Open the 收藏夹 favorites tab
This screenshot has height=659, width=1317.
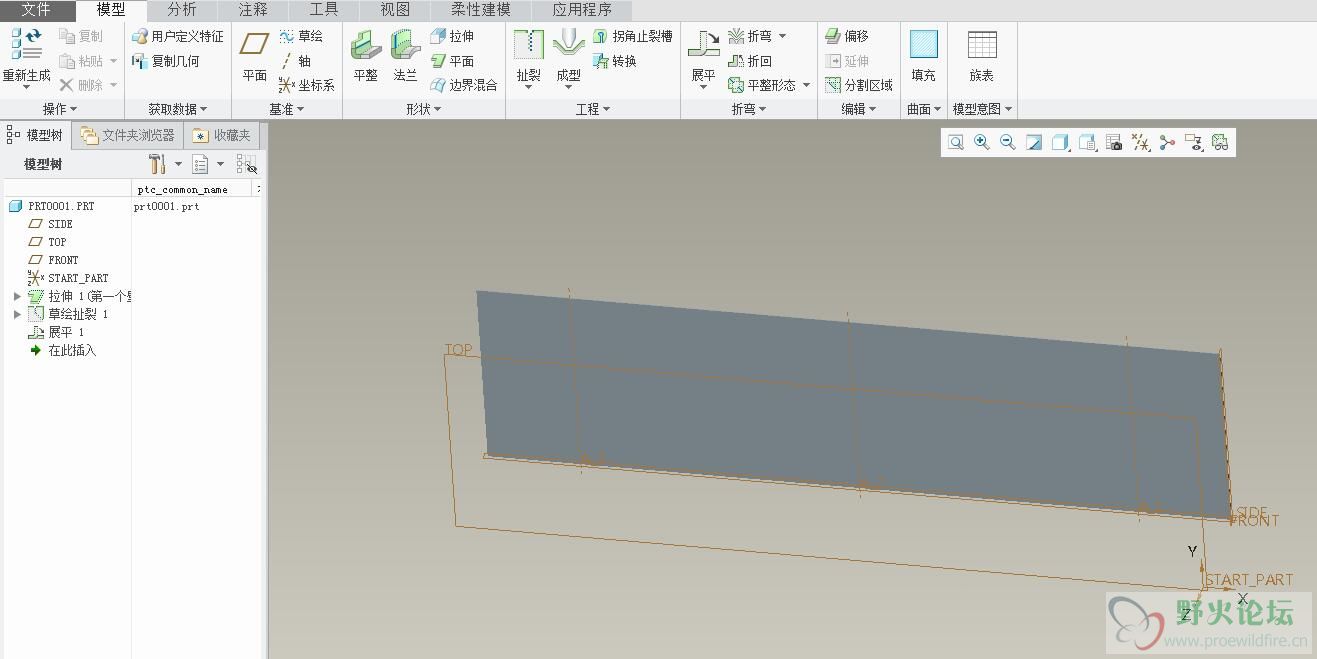223,135
